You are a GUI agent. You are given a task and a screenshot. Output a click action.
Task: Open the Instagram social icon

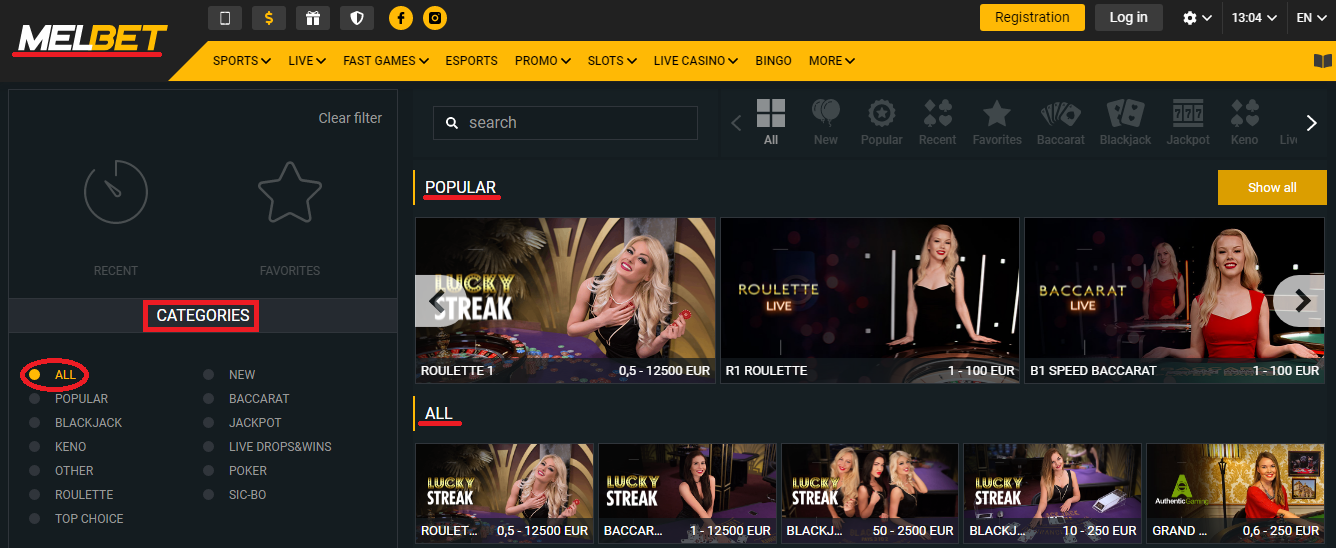[x=434, y=17]
